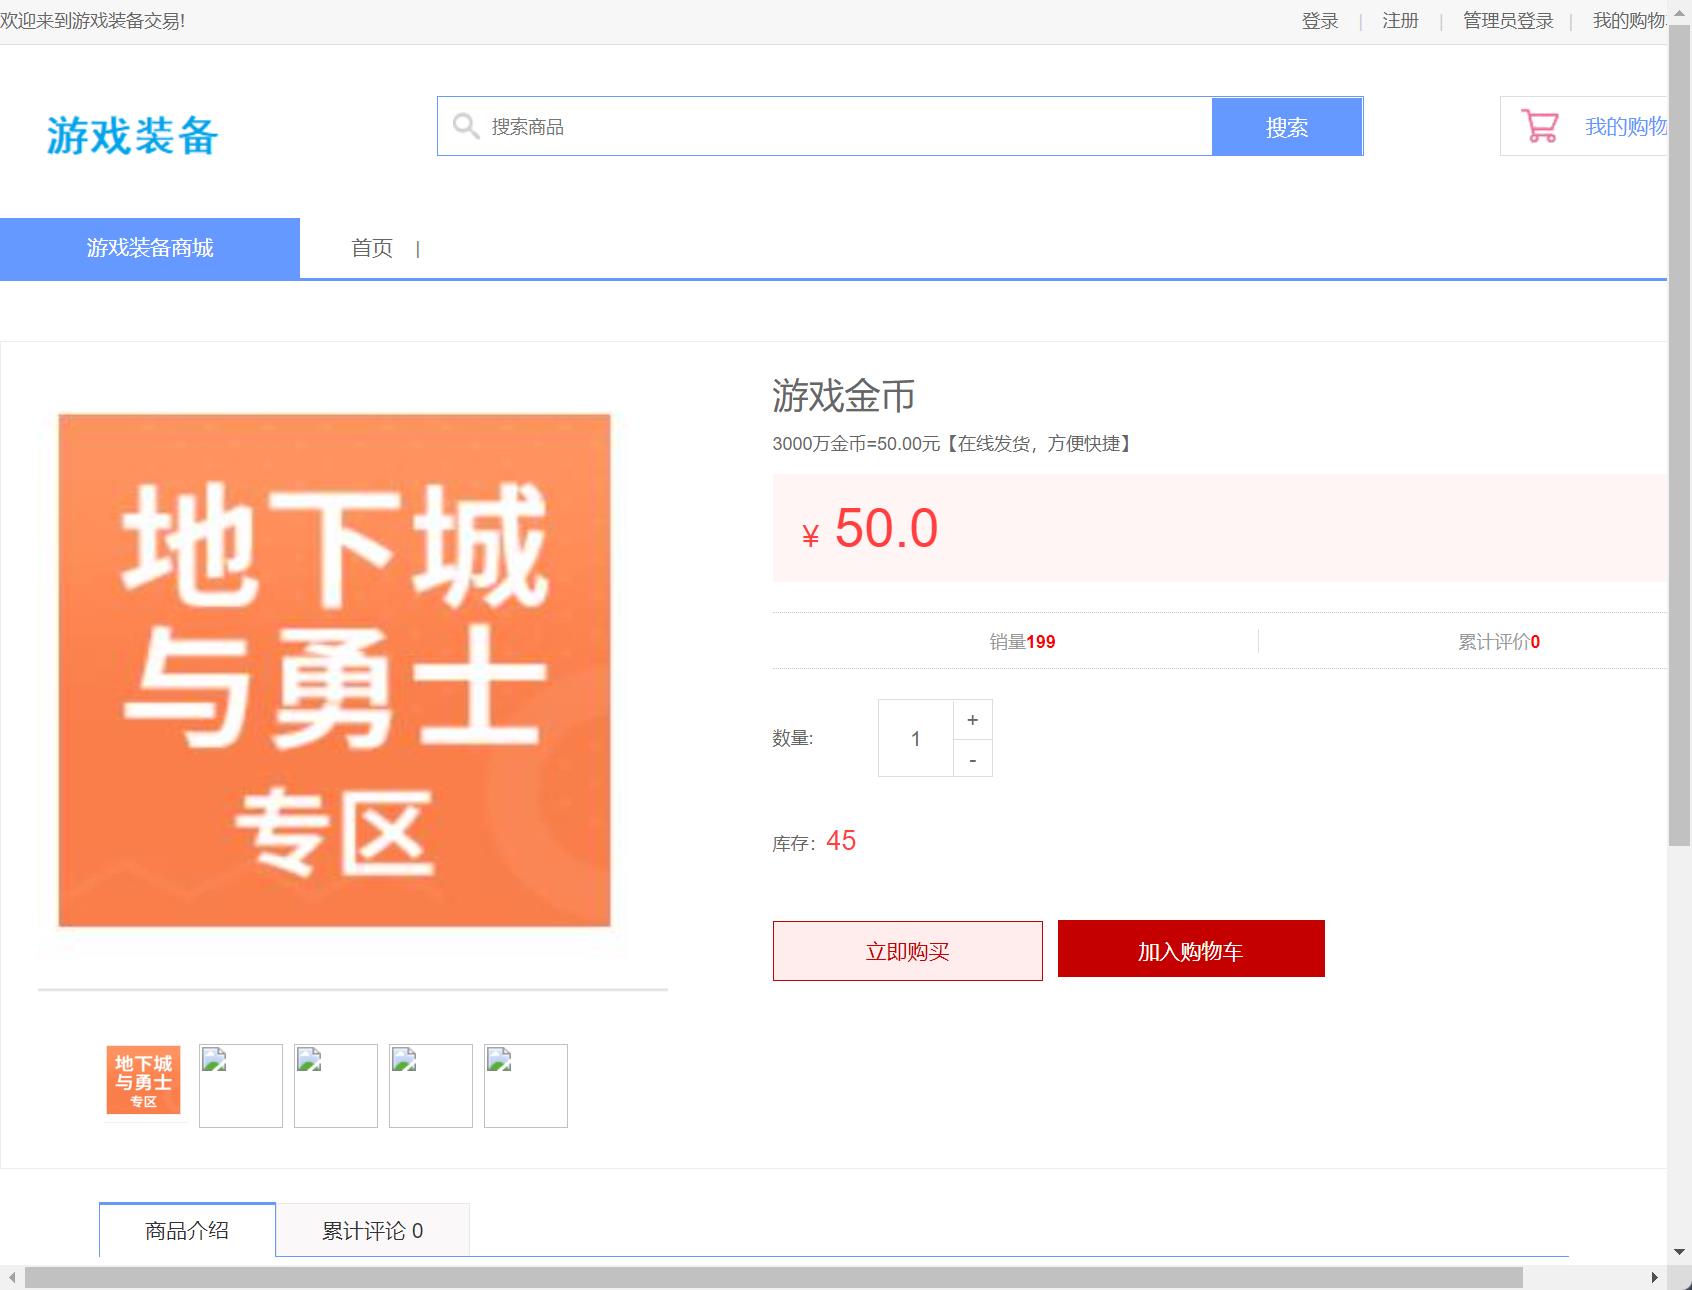
Task: Switch to the 商品介绍 tab
Action: (186, 1230)
